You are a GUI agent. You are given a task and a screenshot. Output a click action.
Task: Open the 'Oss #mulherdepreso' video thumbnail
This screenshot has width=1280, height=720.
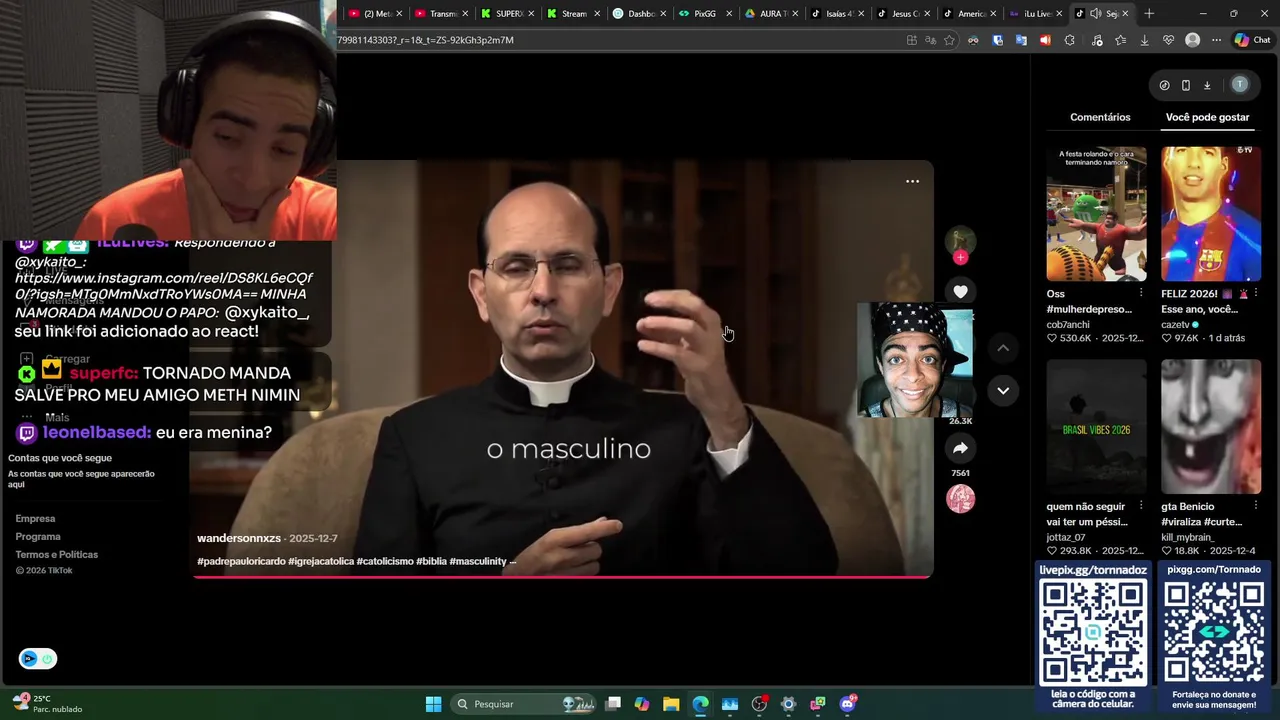[x=1096, y=214]
